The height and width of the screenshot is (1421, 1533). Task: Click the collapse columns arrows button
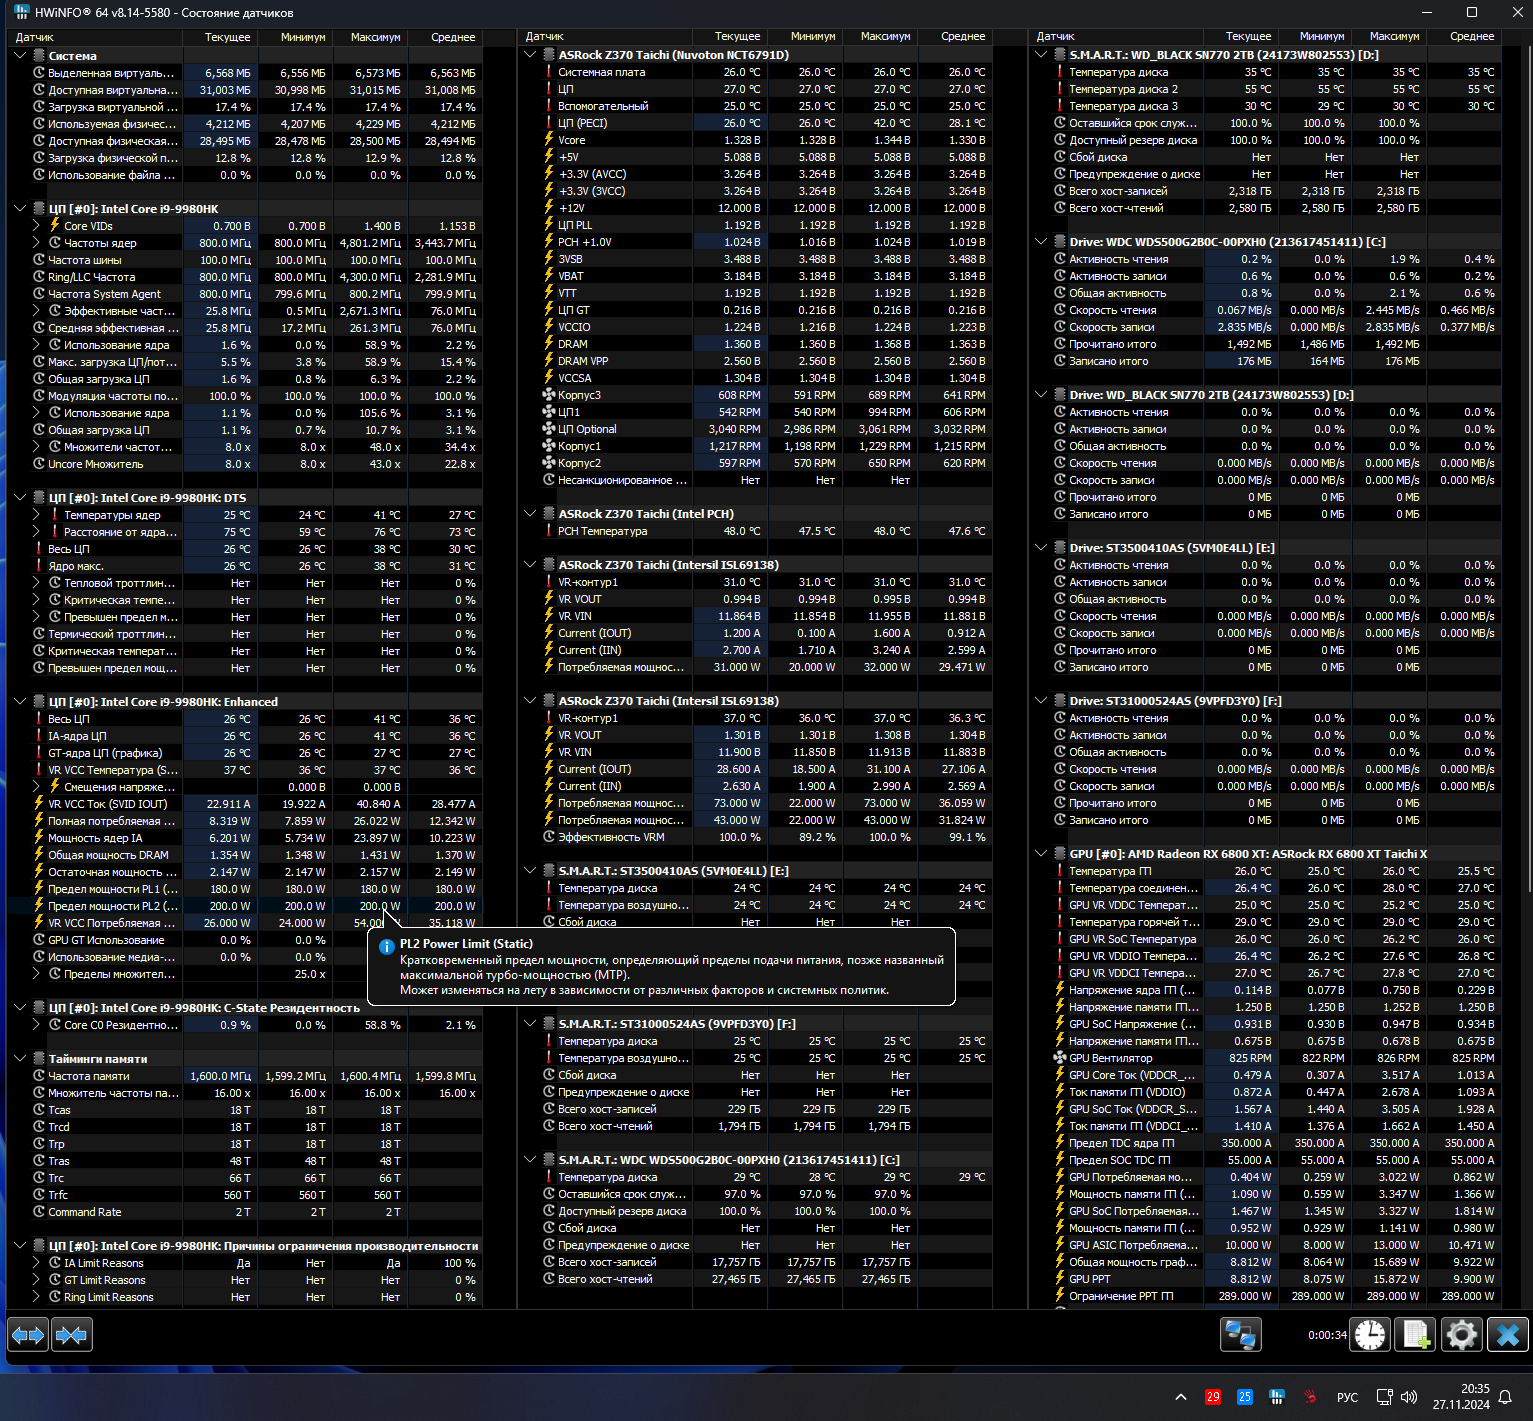[x=71, y=1335]
